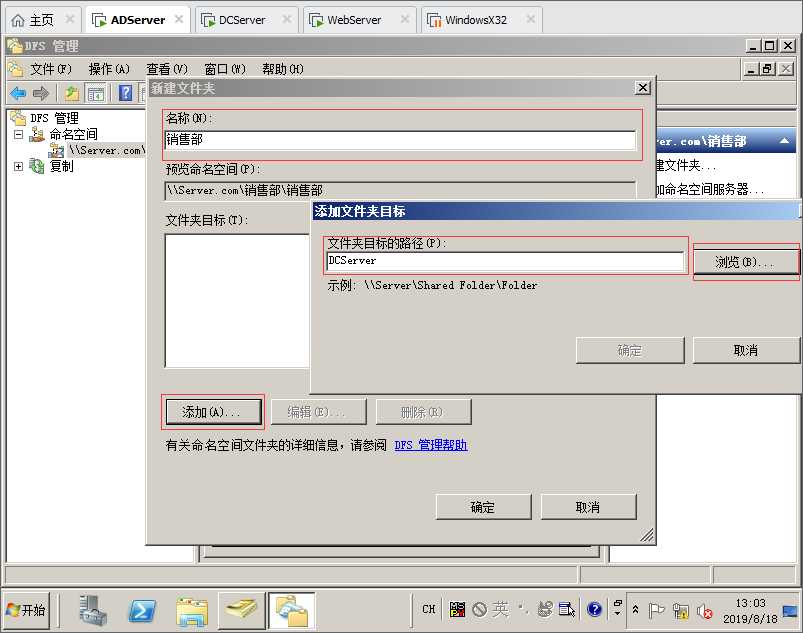The image size is (803, 633).
Task: Open the scanner-style yellow taskbar app
Action: coord(242,610)
